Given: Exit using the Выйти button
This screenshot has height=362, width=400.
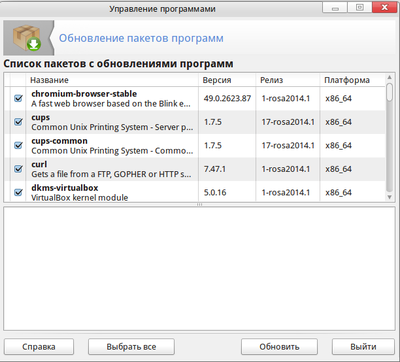Looking at the screenshot, I should click(x=363, y=347).
